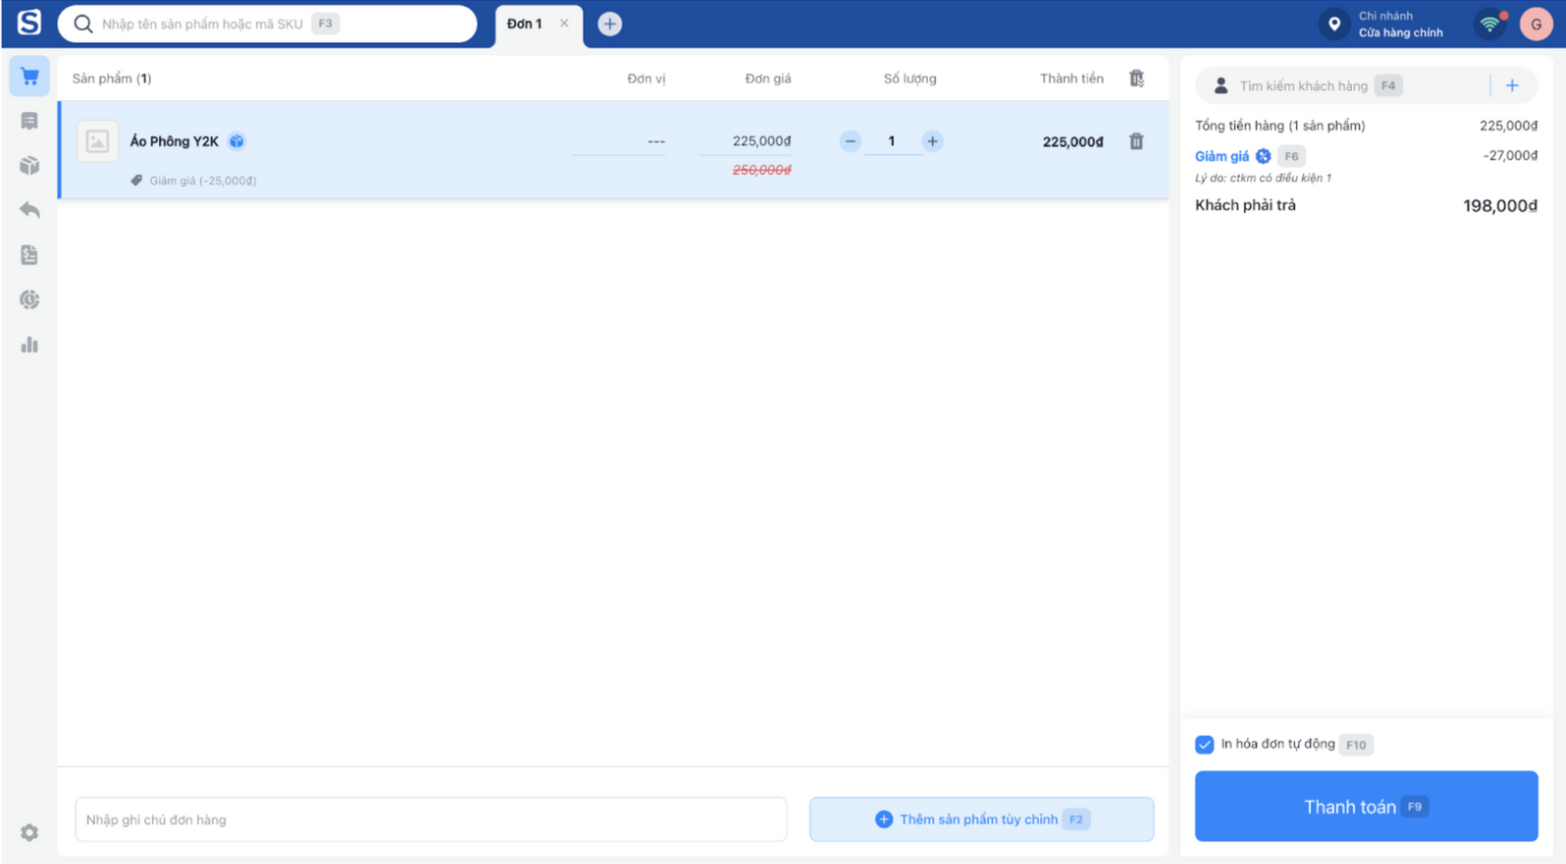Screen dimensions: 1566x864
Task: Increase quantity with plus button
Action: (932, 141)
